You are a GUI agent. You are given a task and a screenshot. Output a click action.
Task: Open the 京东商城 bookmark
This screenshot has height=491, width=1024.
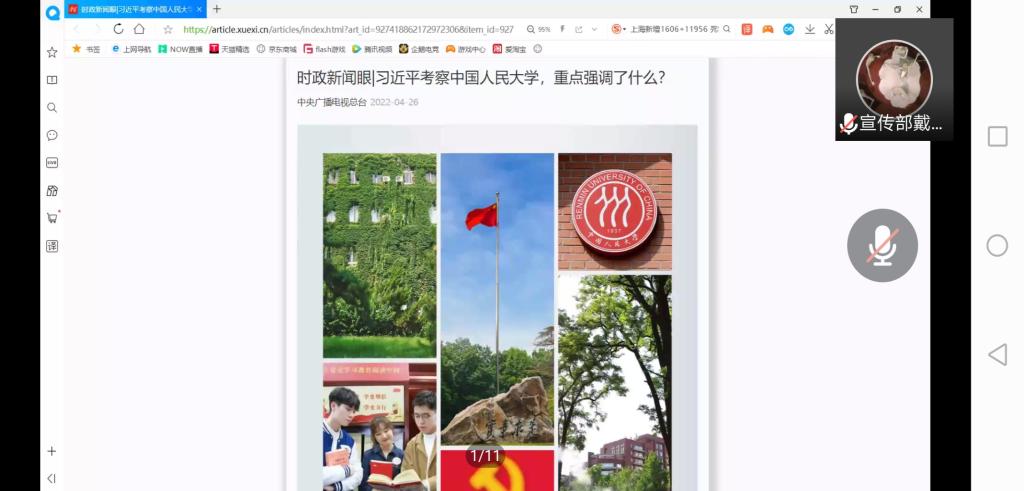click(x=277, y=49)
